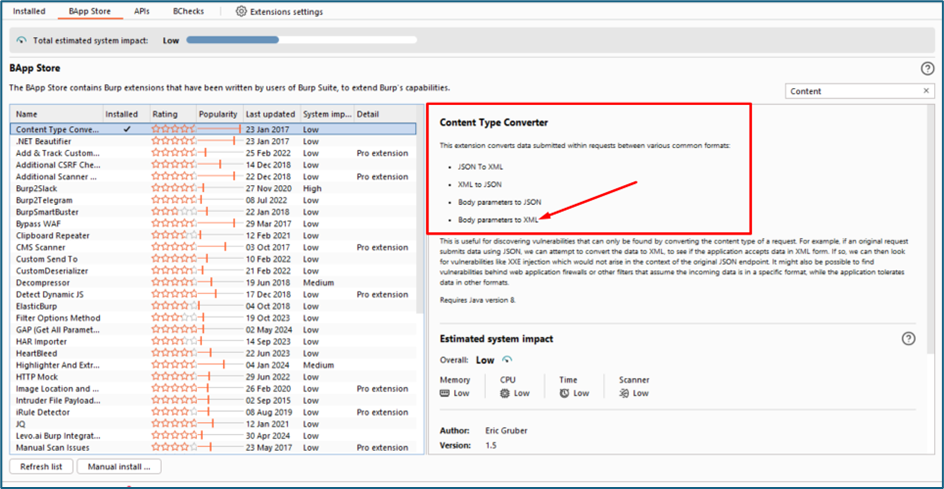The image size is (944, 489).
Task: Select the Decompressor extension row
Action: tap(213, 282)
